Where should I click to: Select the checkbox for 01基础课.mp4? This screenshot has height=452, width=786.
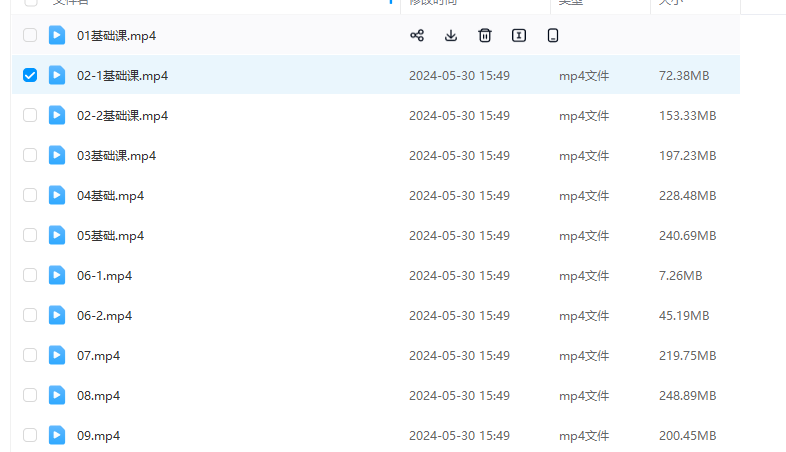(30, 36)
